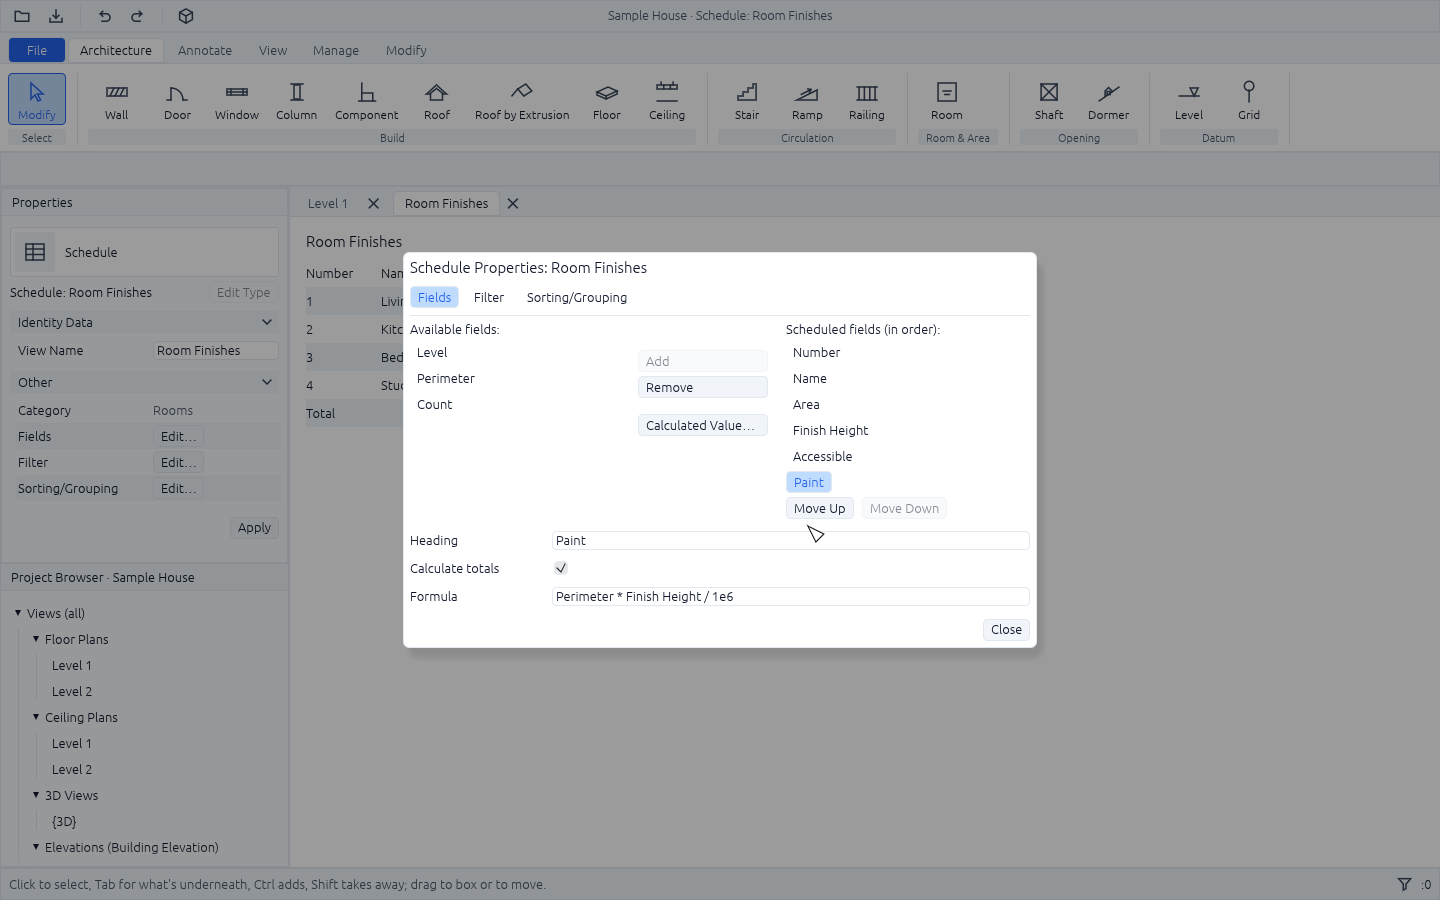
Task: Select Finish Height in Scheduled fields
Action: 831,430
